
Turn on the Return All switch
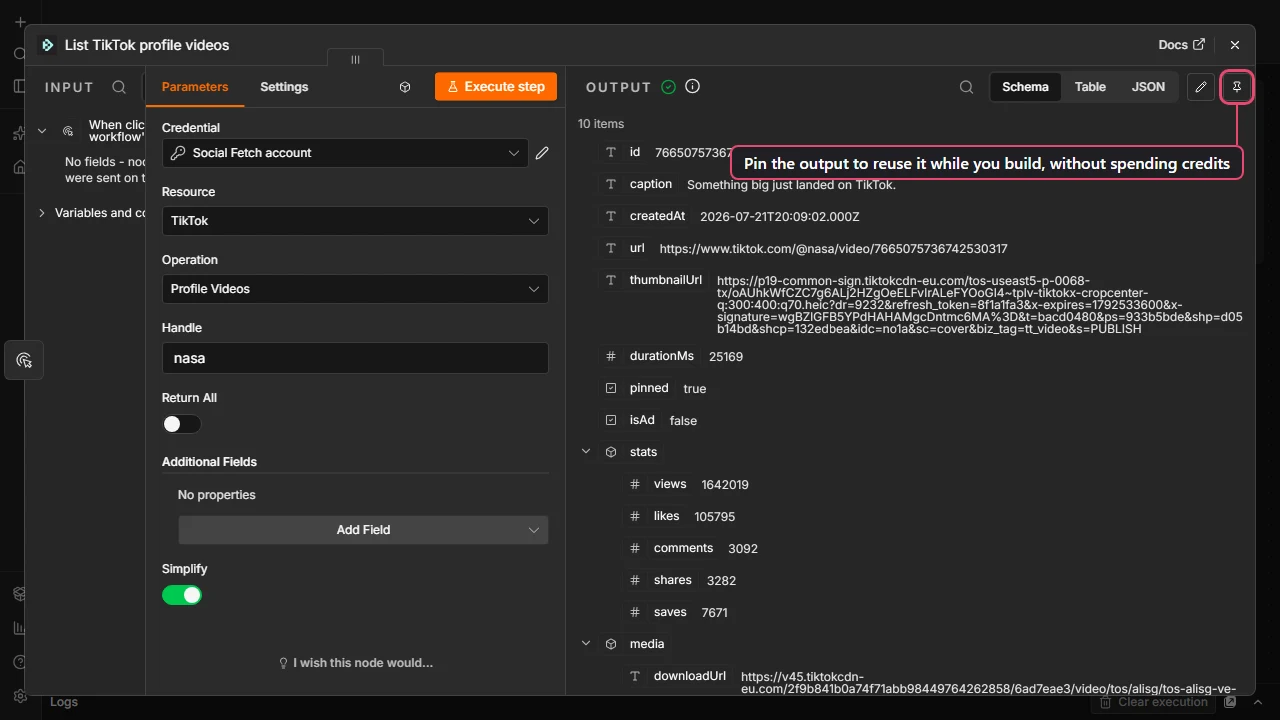pos(182,424)
